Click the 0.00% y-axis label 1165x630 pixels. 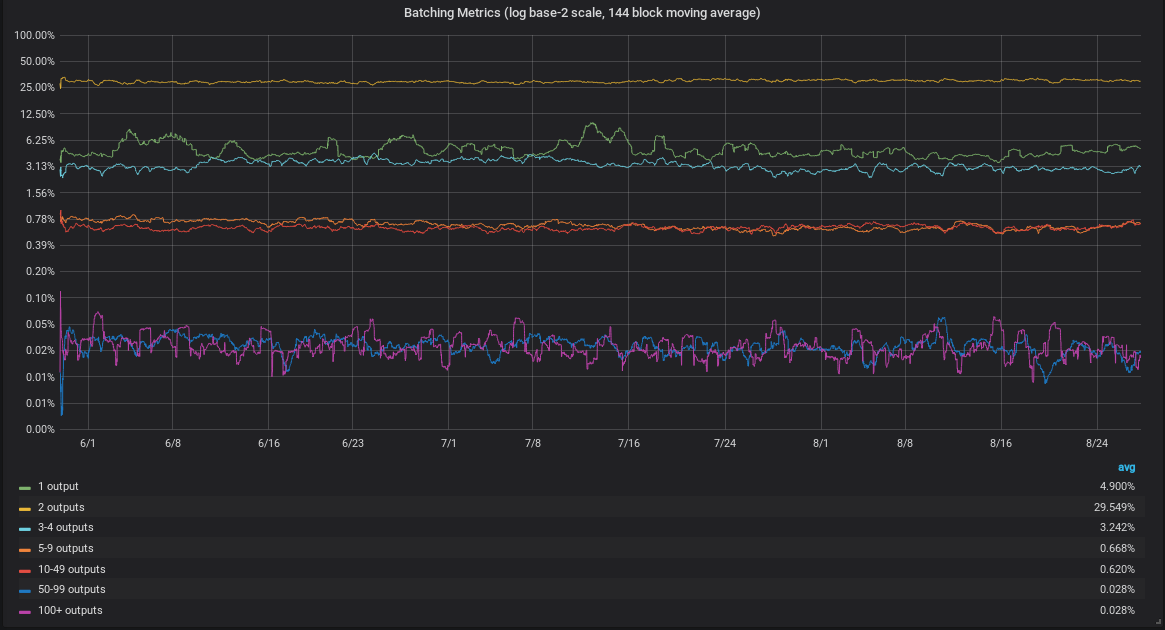(40, 429)
